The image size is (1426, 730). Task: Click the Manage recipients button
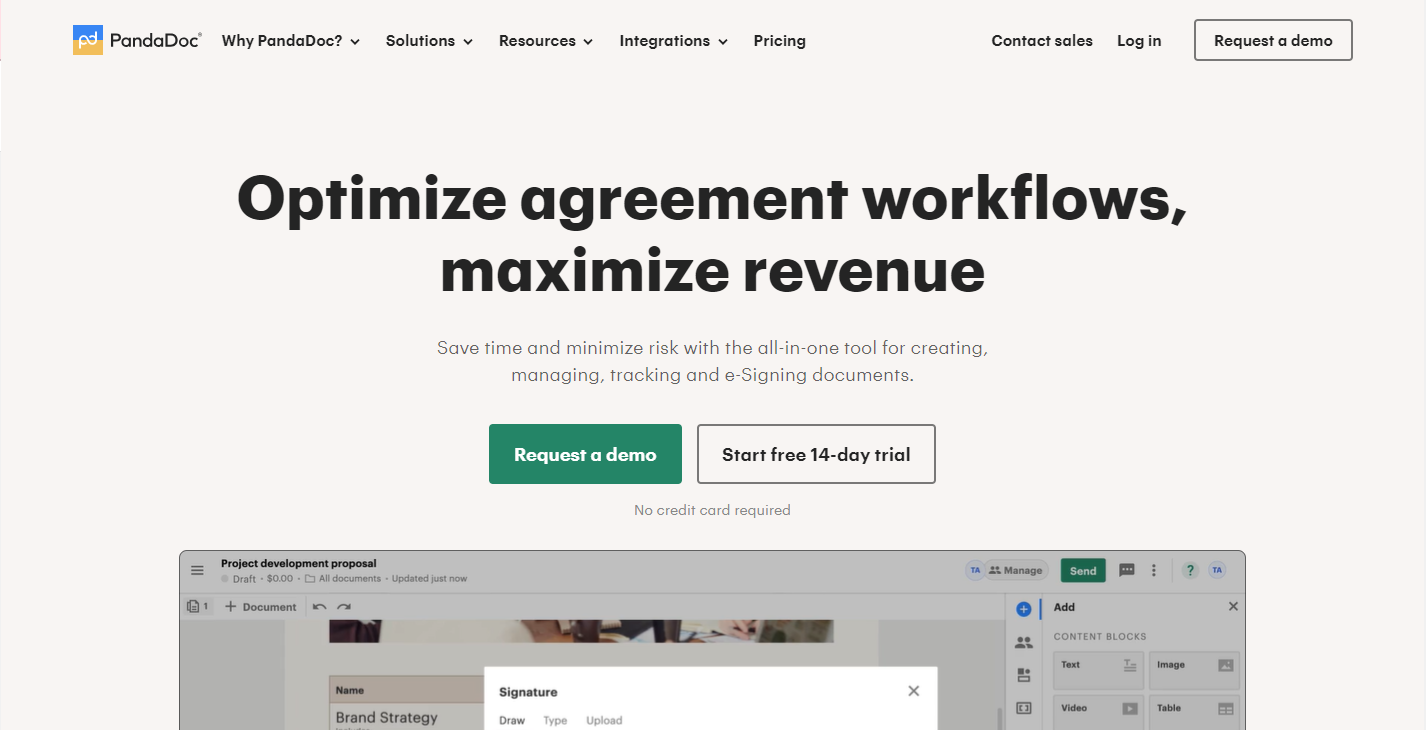click(1016, 570)
